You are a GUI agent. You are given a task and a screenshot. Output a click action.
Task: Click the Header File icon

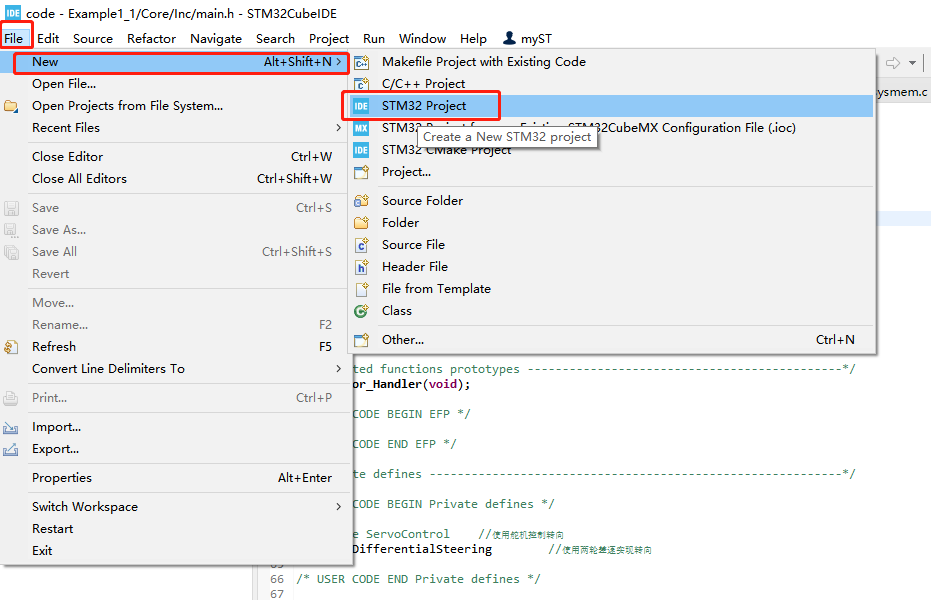[x=362, y=267]
